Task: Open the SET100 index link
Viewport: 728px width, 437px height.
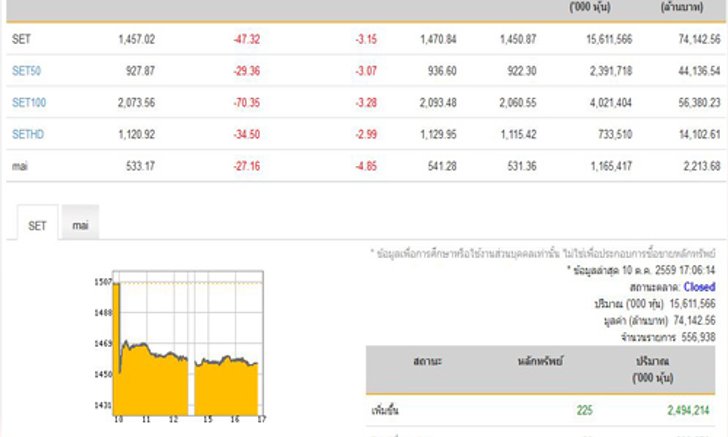Action: tap(29, 102)
